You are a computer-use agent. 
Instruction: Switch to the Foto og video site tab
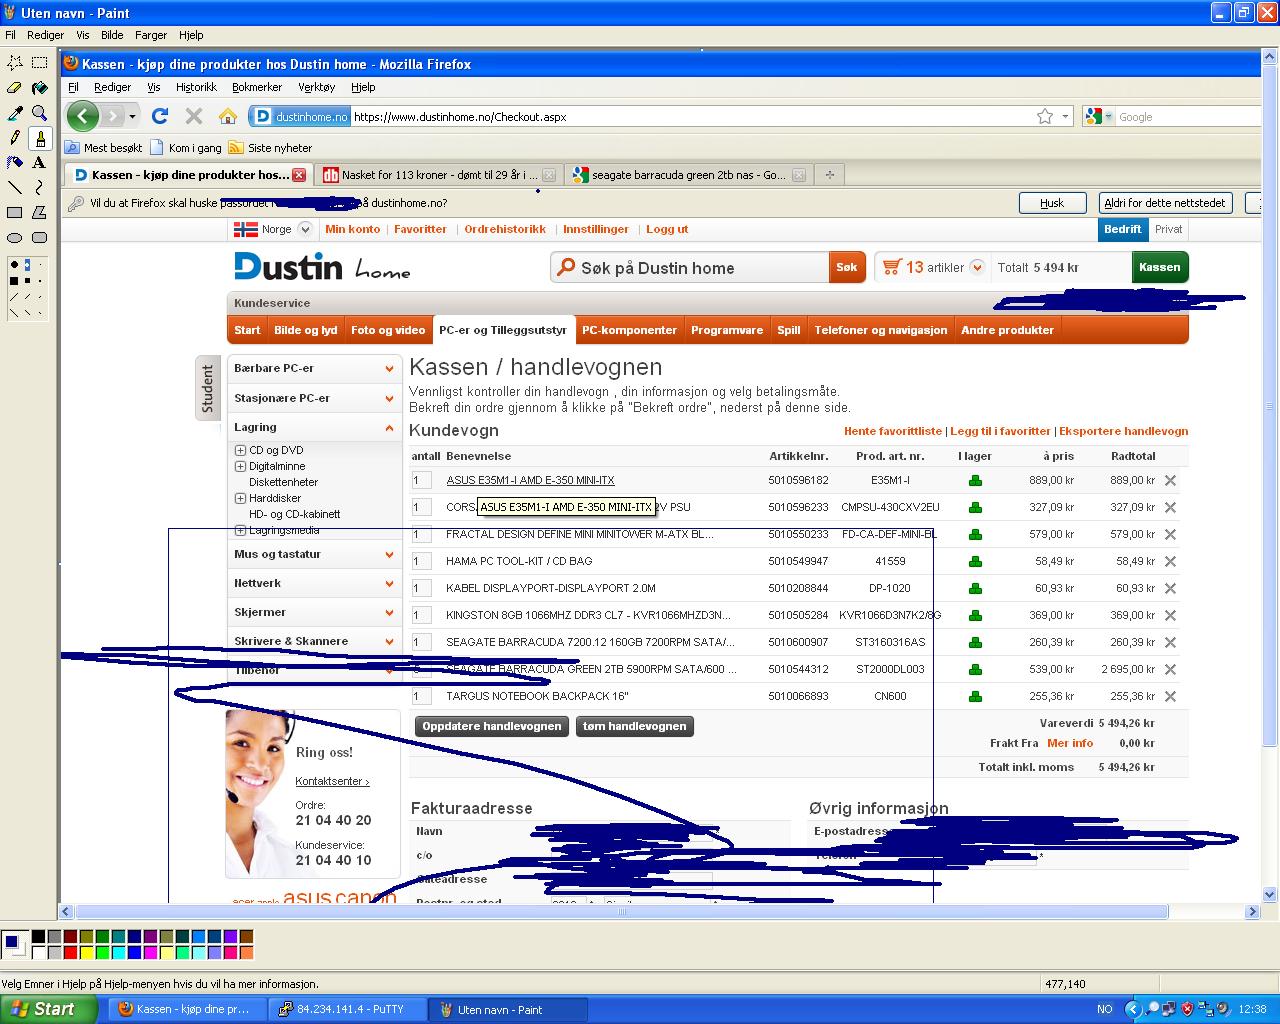[x=388, y=330]
